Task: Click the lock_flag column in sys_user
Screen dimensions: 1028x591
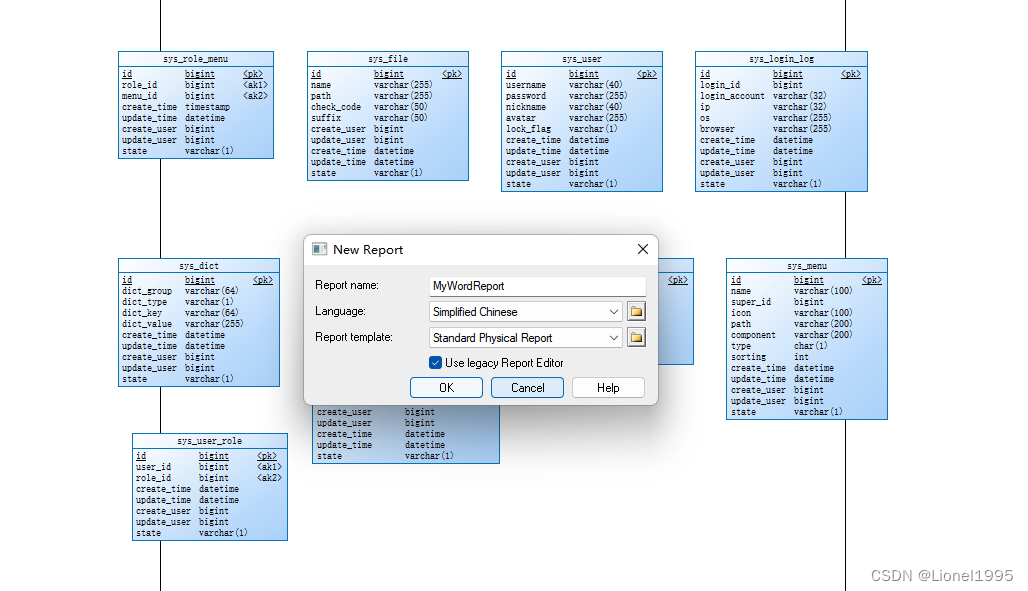Action: [528, 129]
